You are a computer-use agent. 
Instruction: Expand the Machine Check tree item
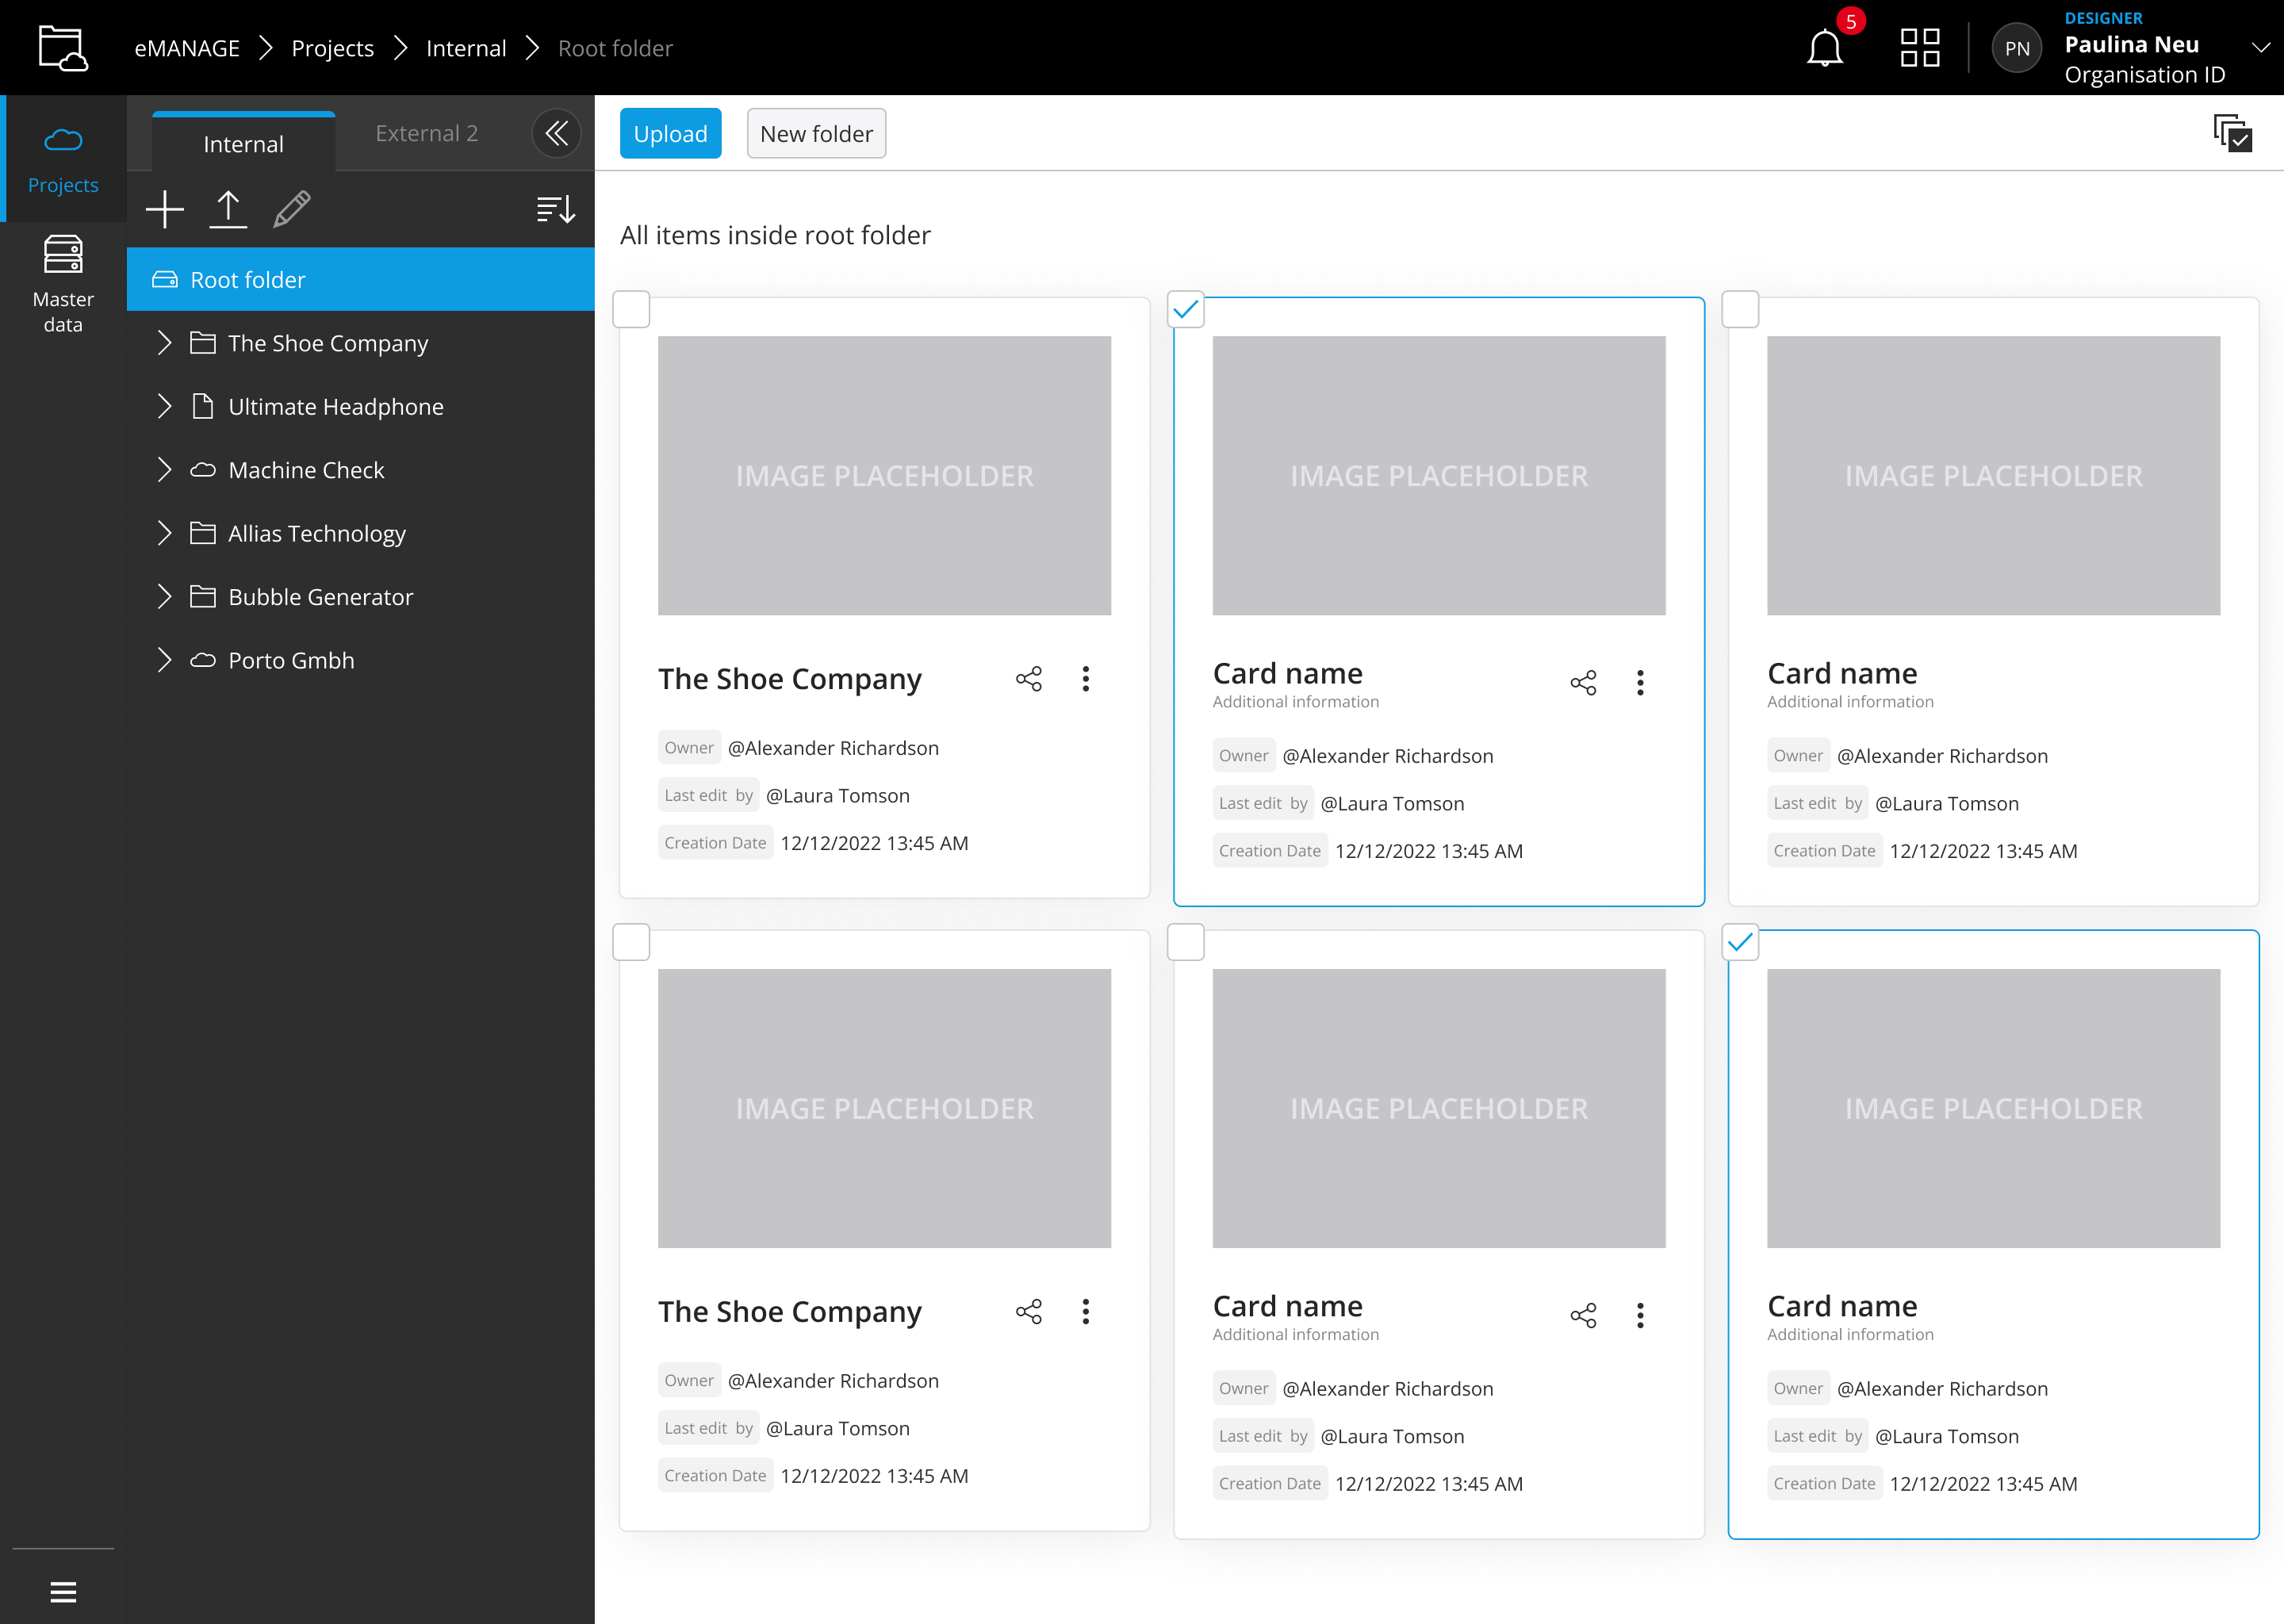click(165, 469)
